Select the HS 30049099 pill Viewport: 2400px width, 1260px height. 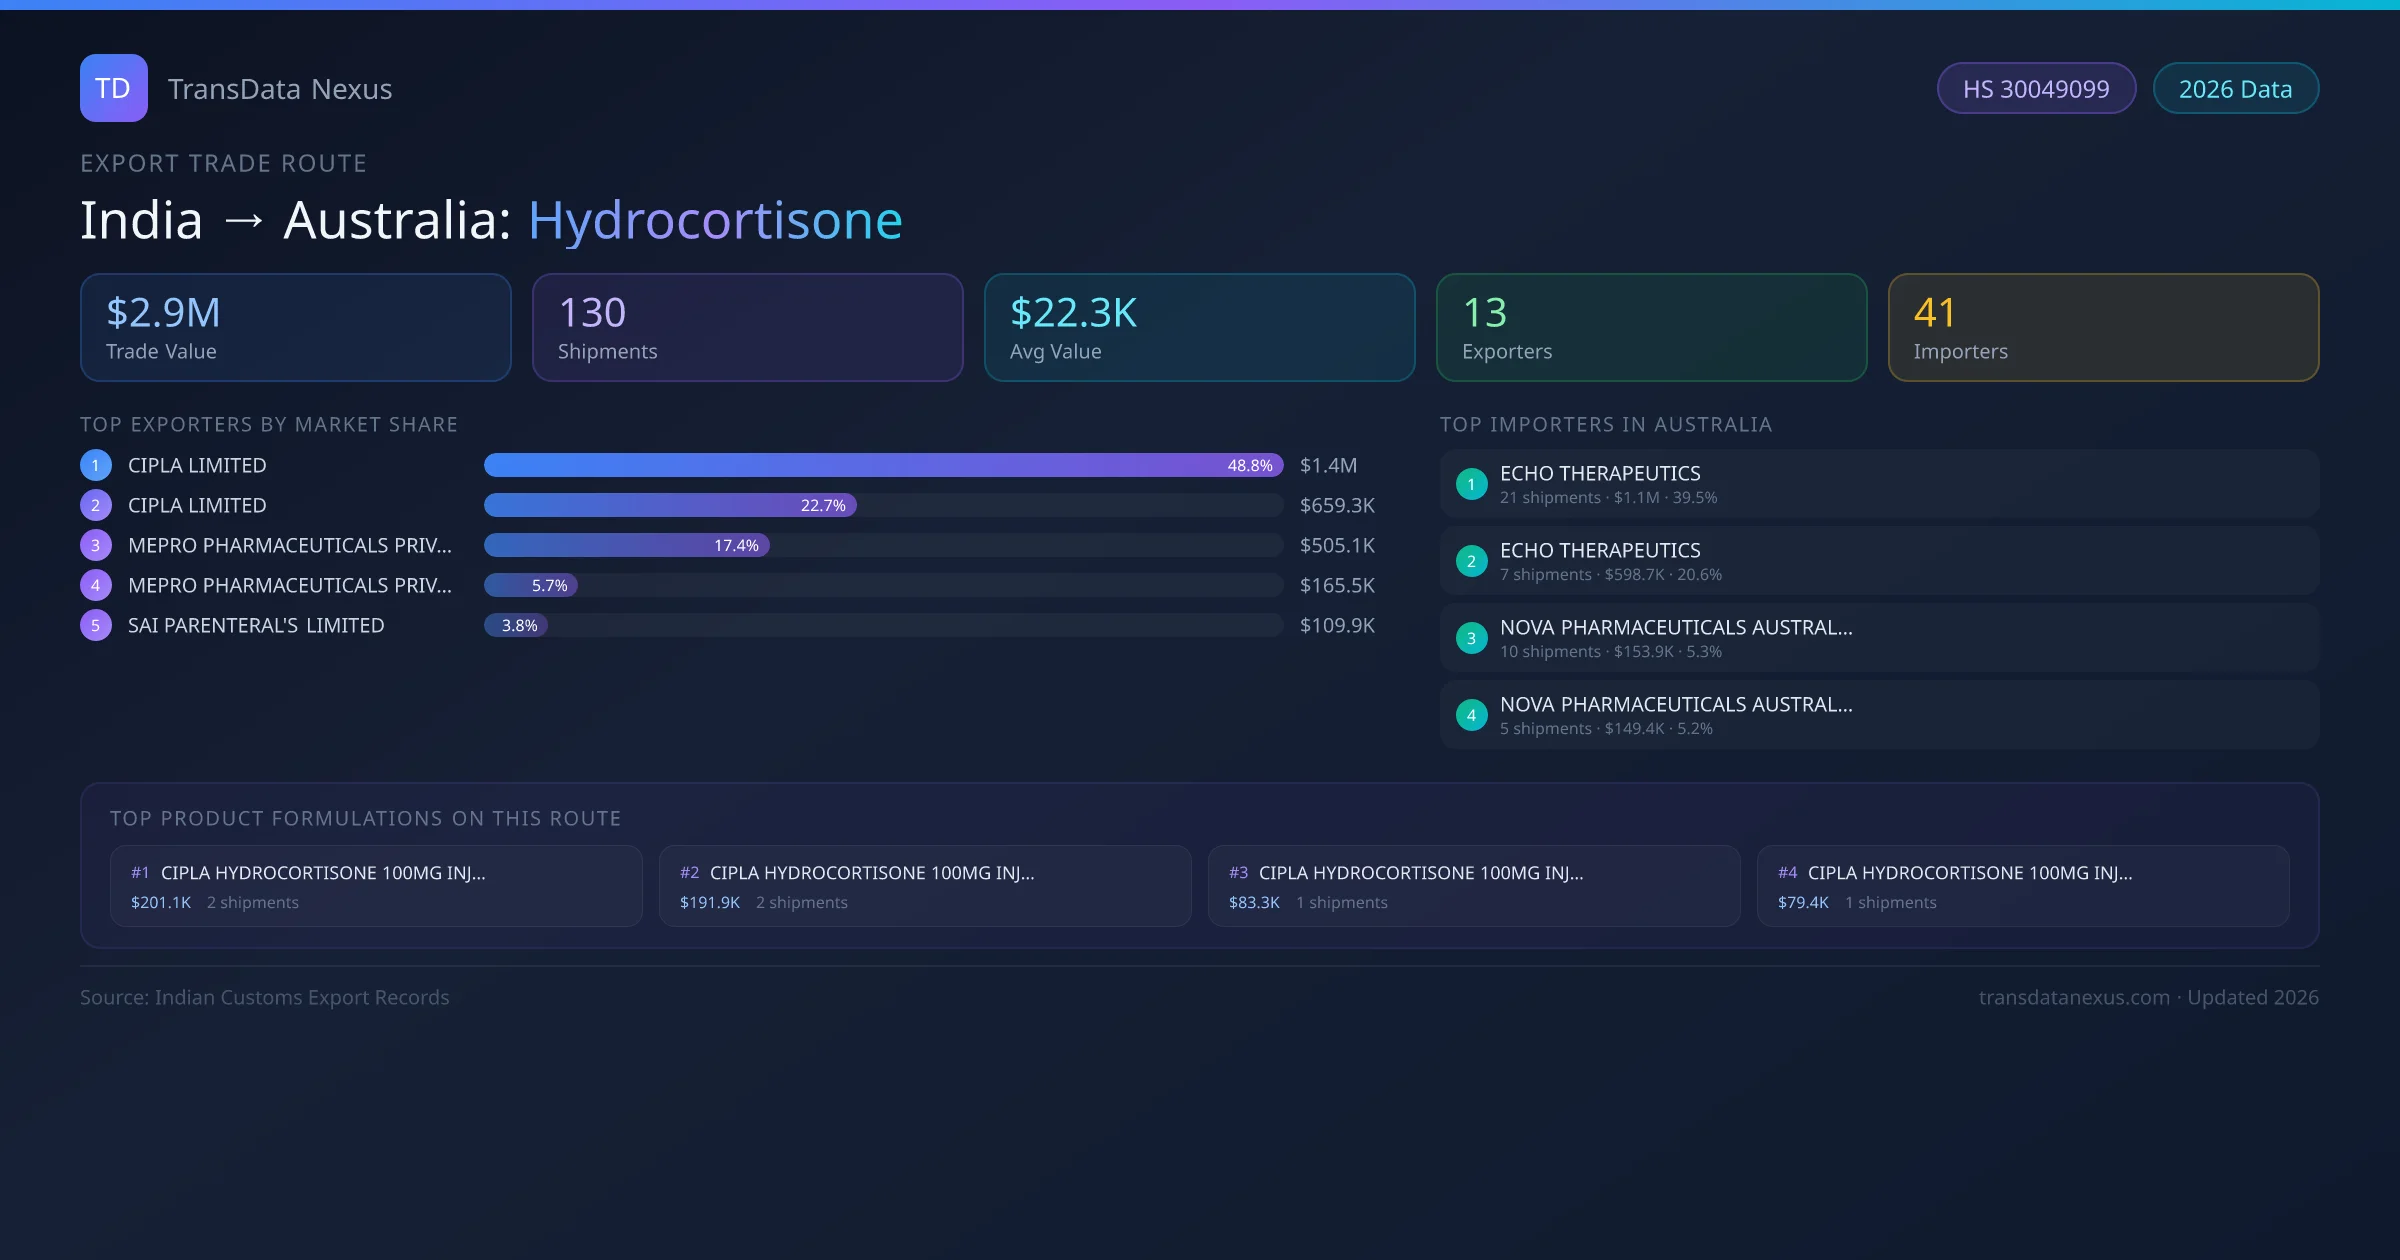click(x=2036, y=89)
